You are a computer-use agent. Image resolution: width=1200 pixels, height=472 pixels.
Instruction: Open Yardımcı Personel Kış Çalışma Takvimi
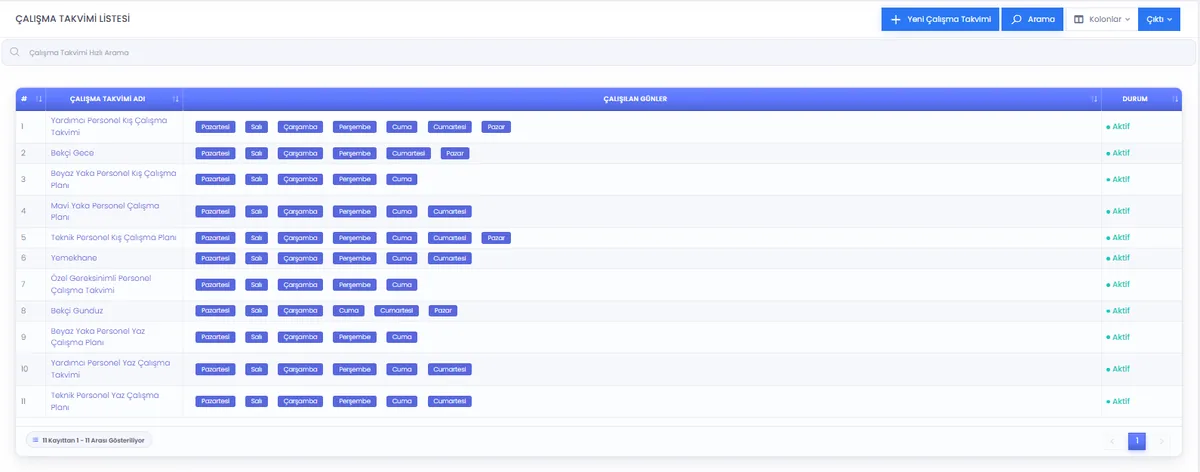pyautogui.click(x=109, y=126)
